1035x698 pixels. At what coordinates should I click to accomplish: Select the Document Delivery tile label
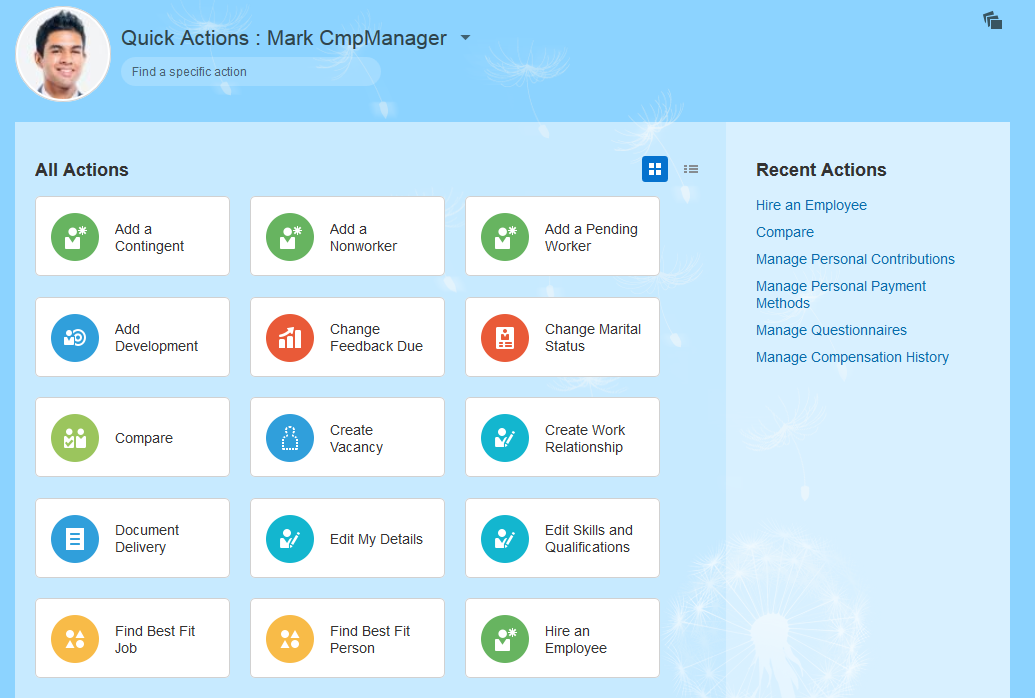pos(147,539)
